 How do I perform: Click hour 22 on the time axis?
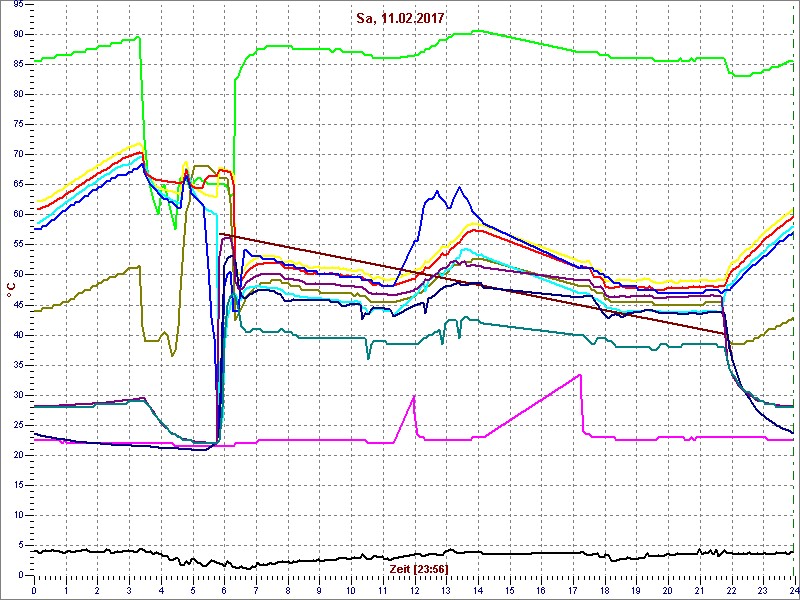732,590
